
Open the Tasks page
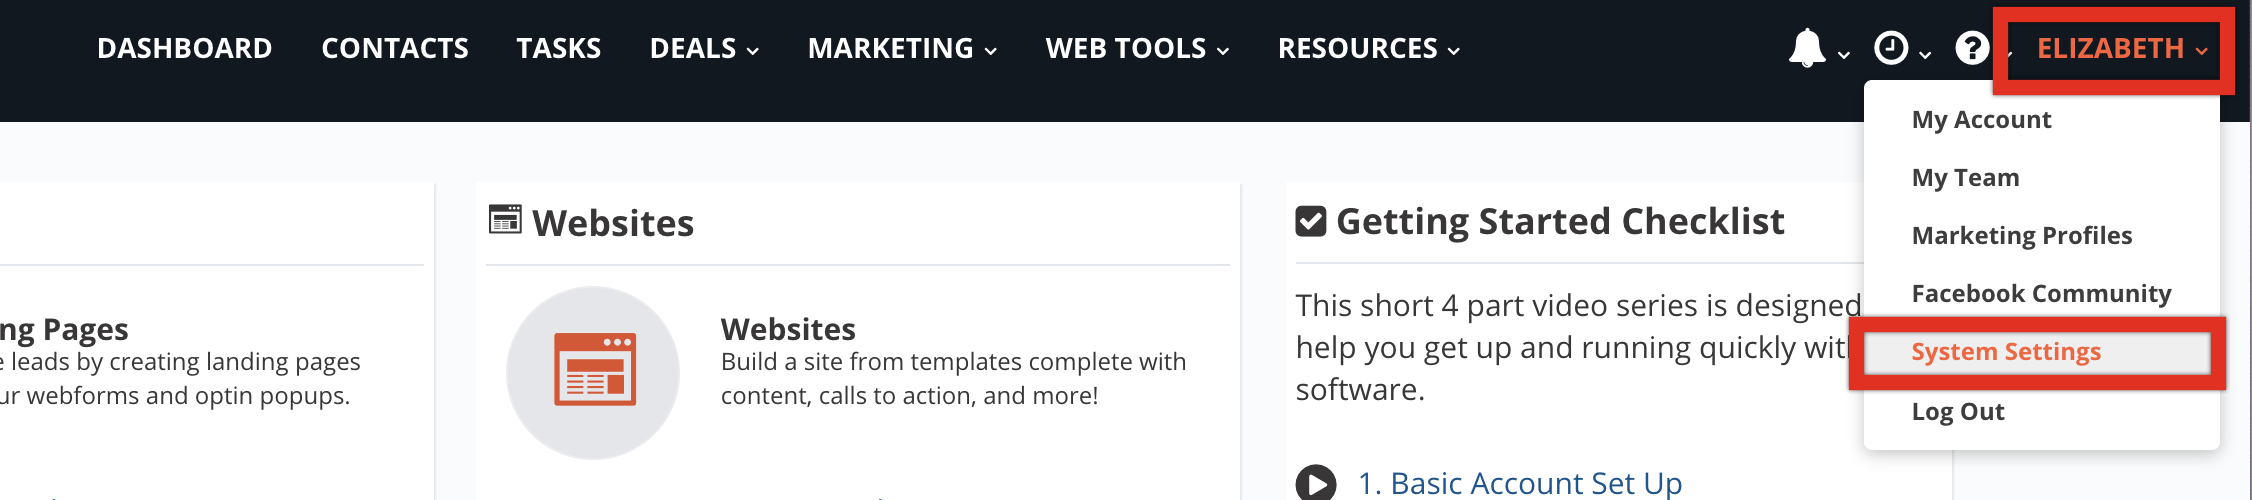tap(559, 48)
